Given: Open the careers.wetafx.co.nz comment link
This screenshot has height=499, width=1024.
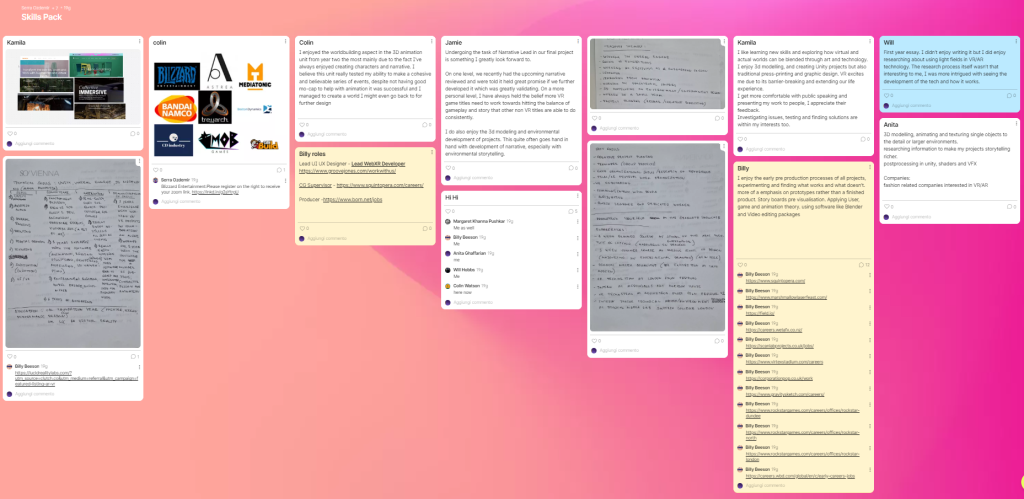Looking at the screenshot, I should [x=773, y=329].
